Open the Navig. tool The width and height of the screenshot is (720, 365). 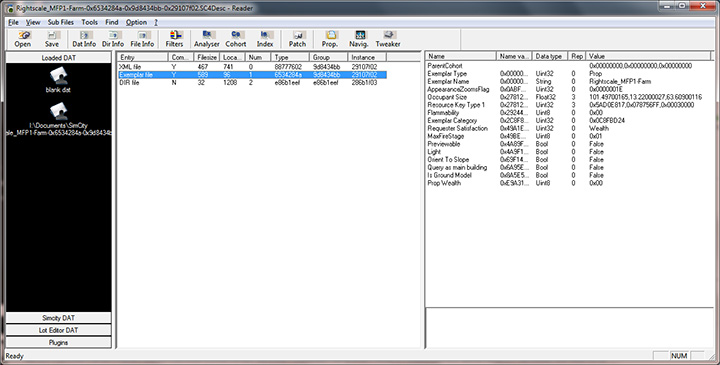coord(359,39)
